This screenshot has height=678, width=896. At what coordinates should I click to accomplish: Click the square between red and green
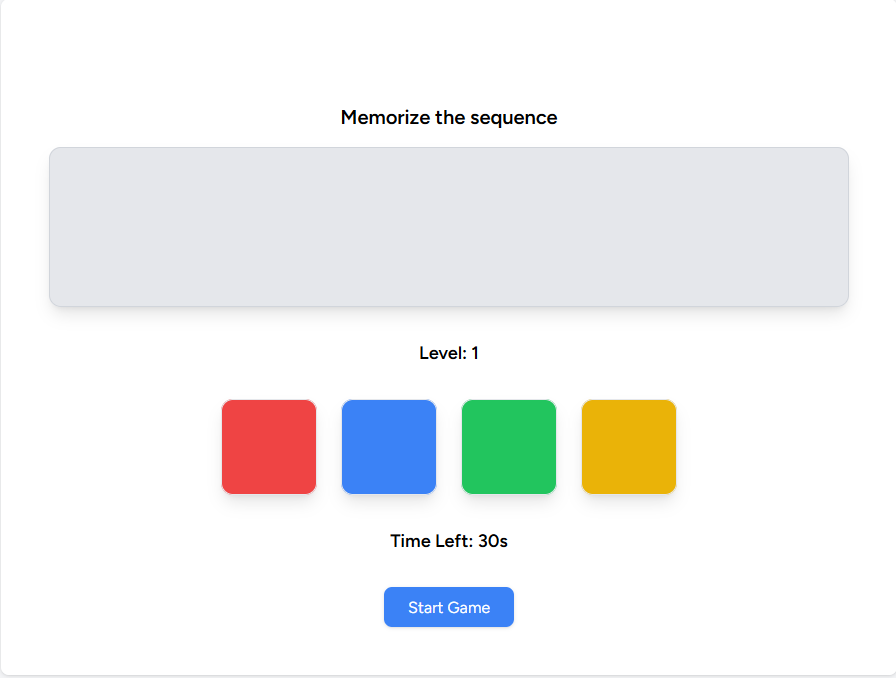coord(388,446)
